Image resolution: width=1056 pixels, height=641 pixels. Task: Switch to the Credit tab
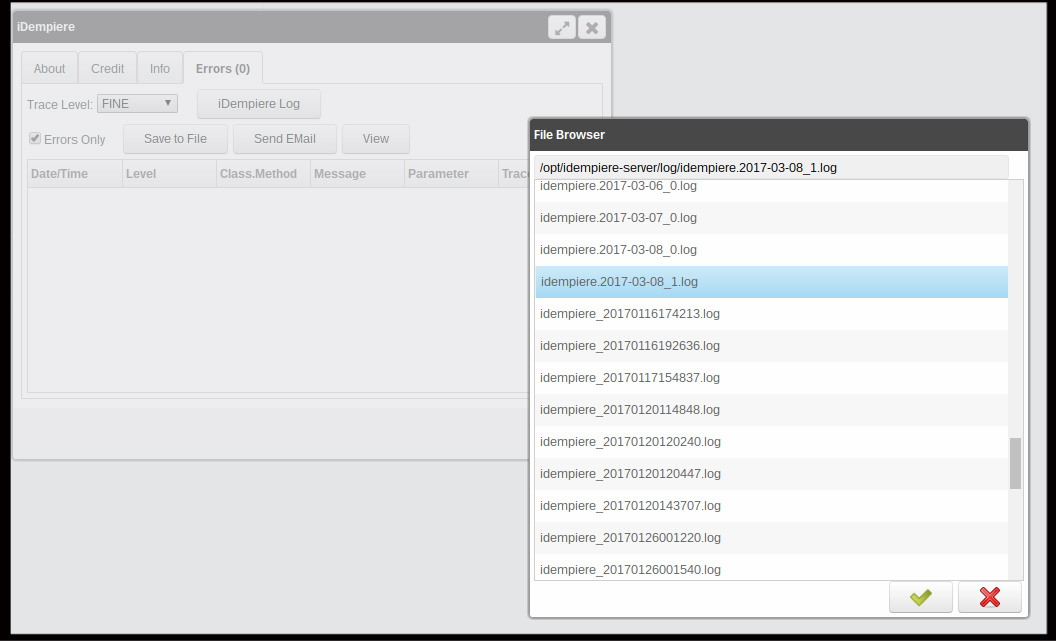(x=107, y=69)
